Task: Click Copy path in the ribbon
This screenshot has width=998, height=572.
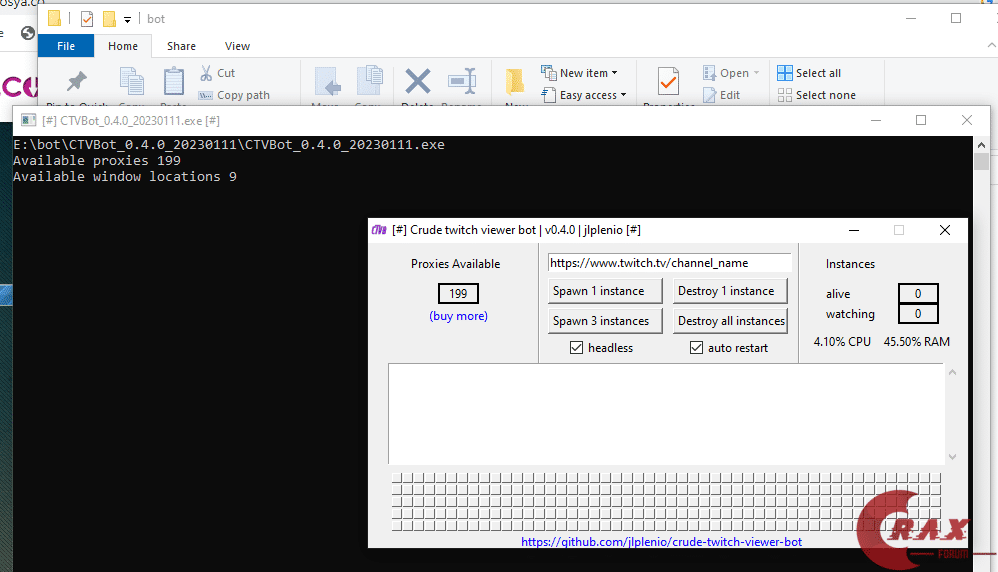Action: 234,95
